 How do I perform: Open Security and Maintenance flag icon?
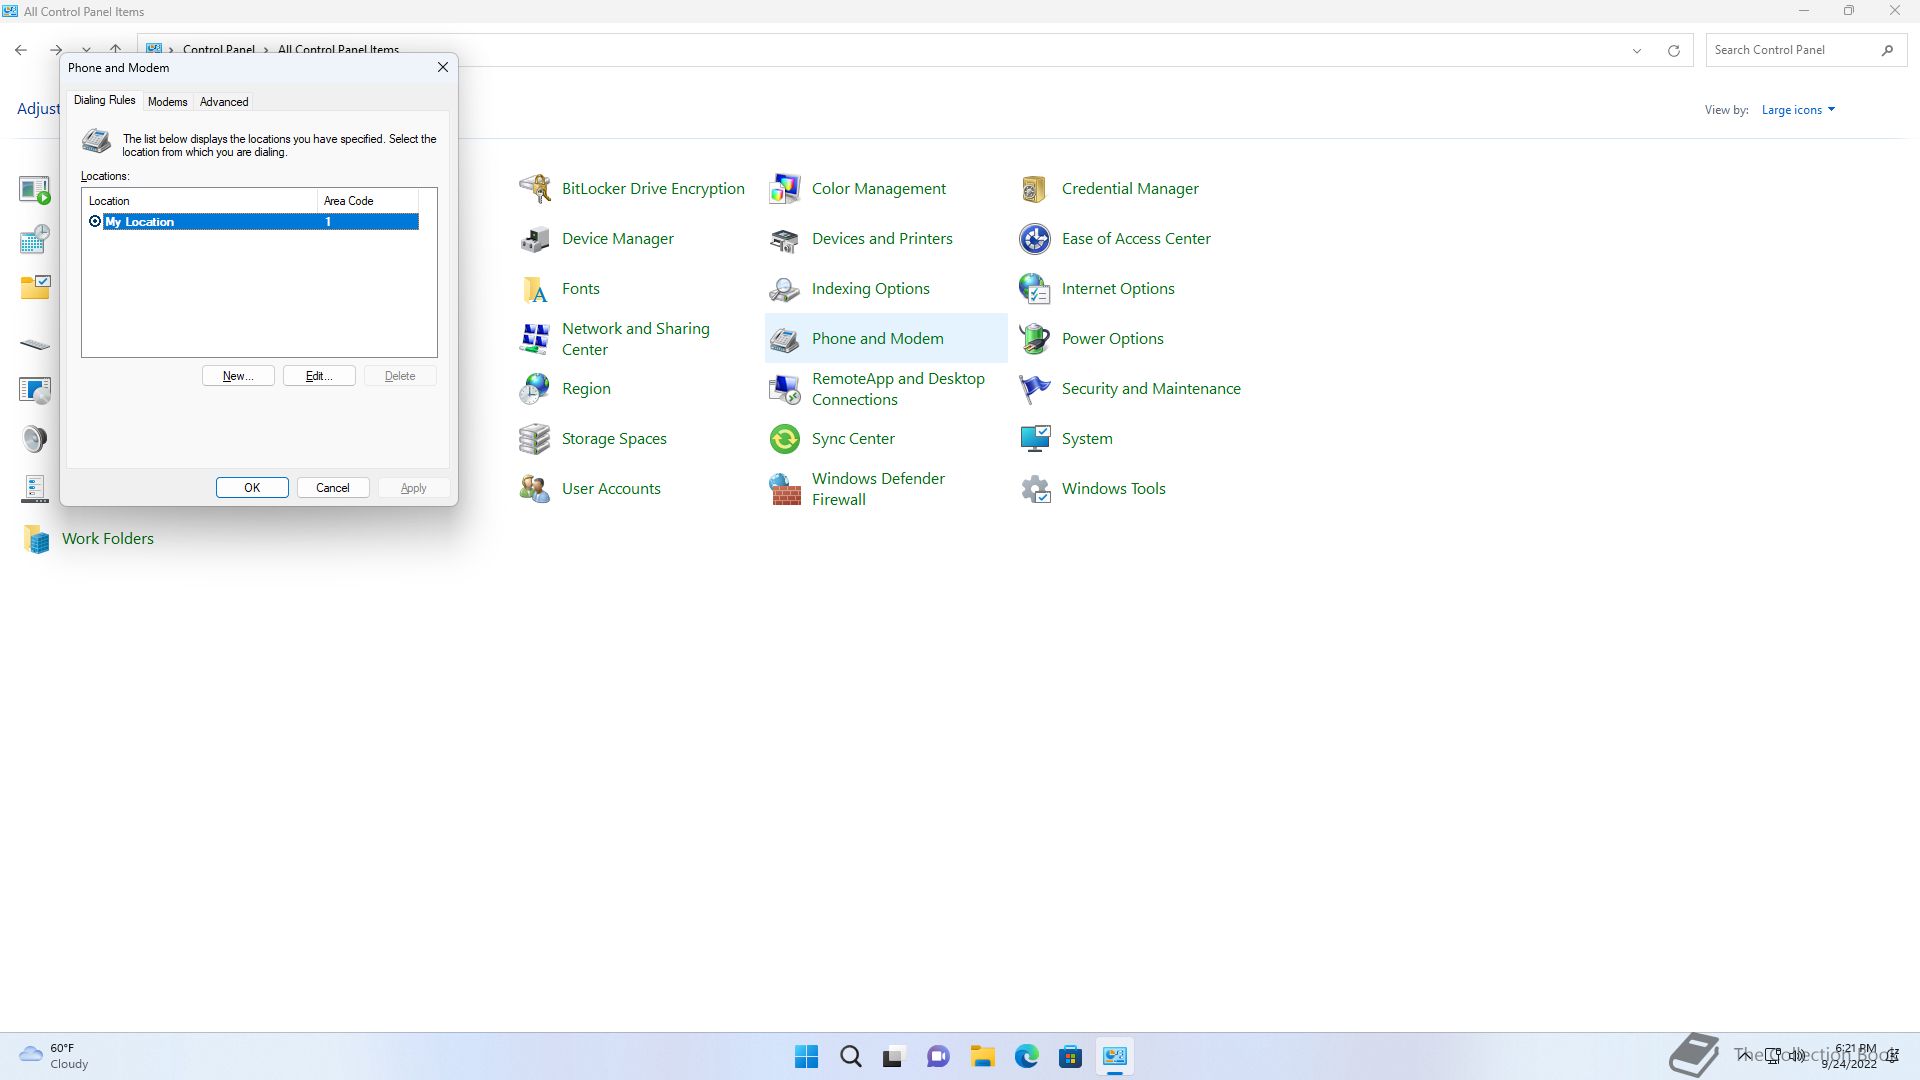tap(1035, 388)
